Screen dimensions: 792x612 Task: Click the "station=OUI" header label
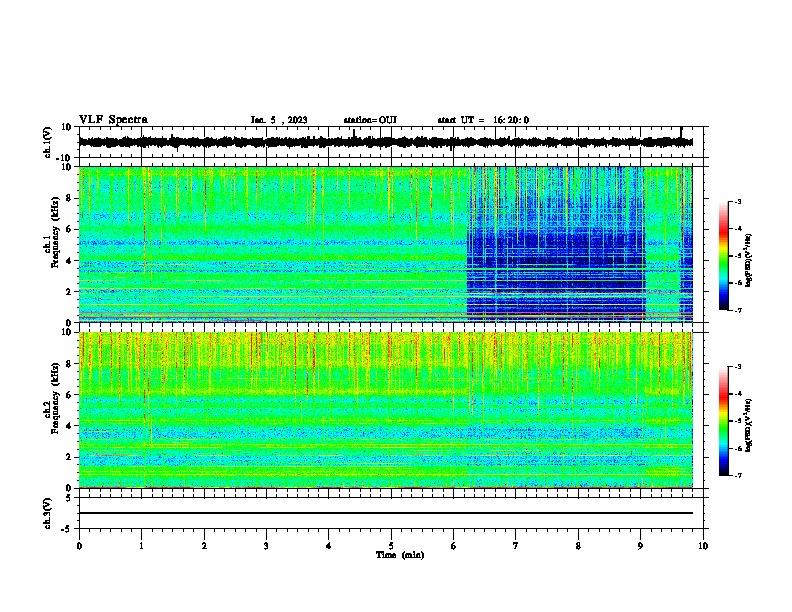point(370,120)
